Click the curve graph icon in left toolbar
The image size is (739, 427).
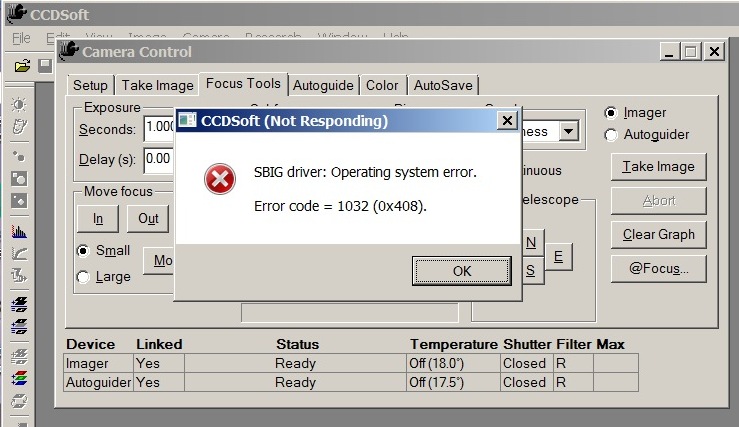(x=19, y=253)
